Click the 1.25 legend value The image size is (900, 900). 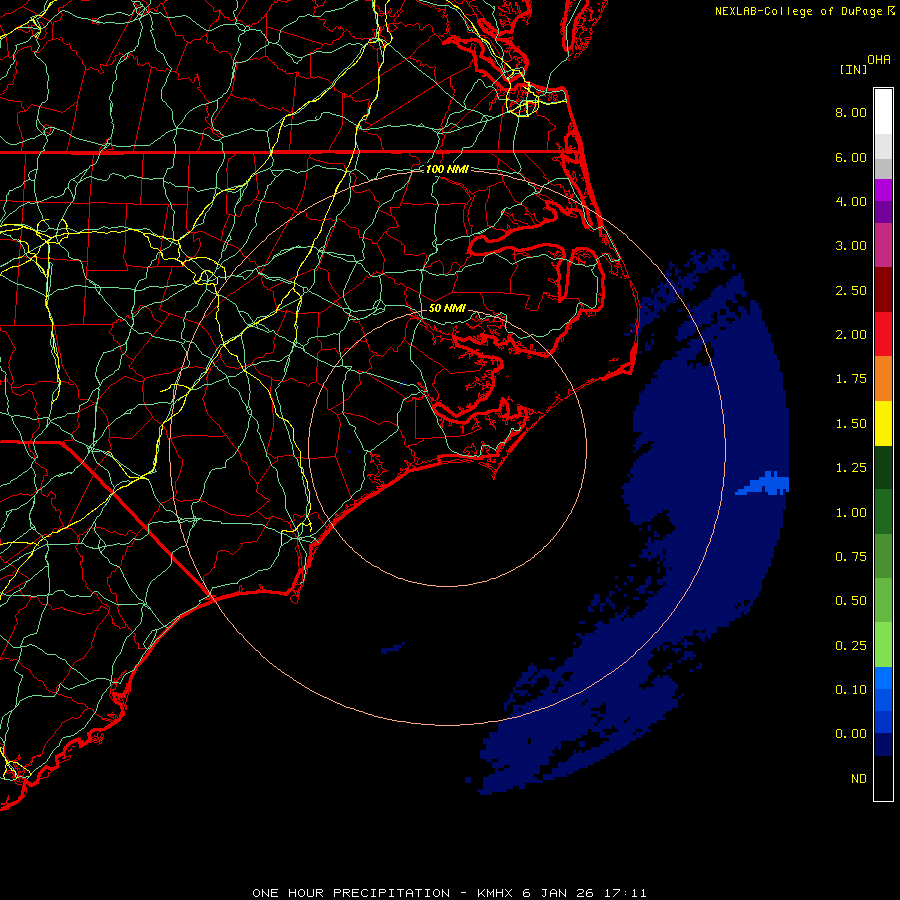(851, 468)
